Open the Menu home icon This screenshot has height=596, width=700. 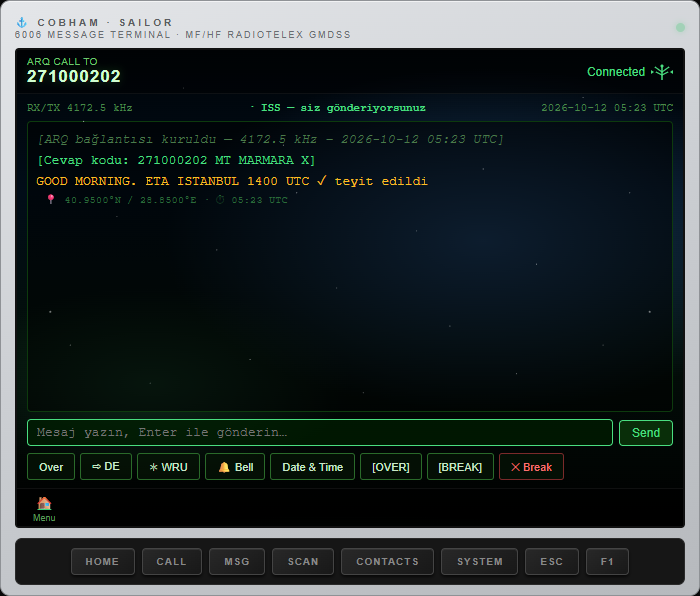tap(44, 509)
